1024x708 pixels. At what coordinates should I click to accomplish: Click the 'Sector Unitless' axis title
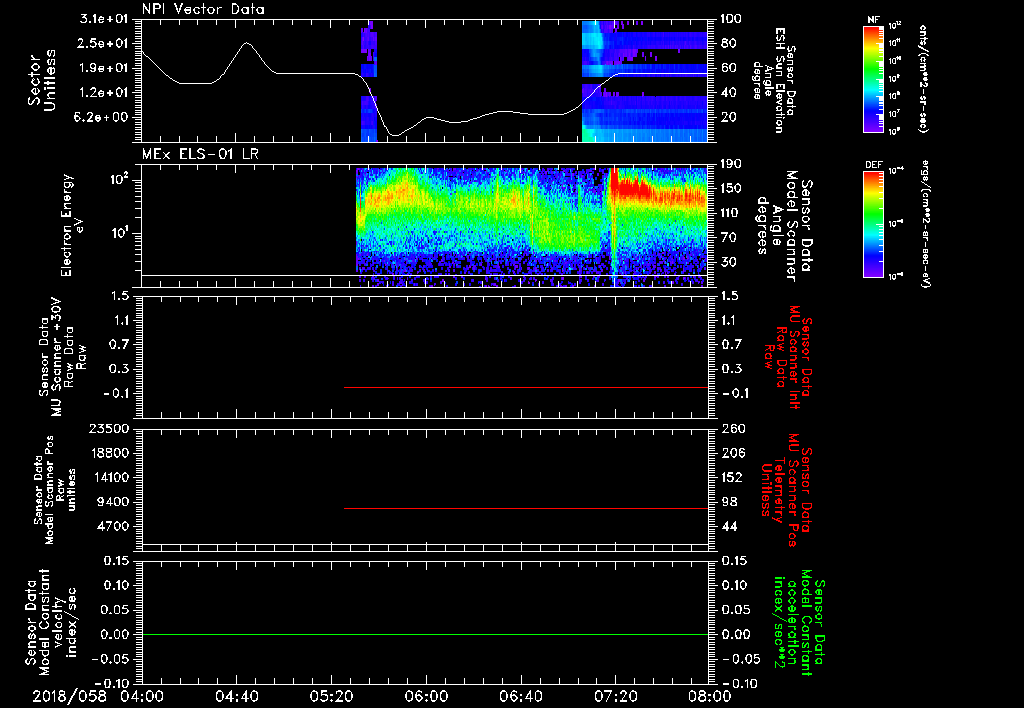click(42, 80)
